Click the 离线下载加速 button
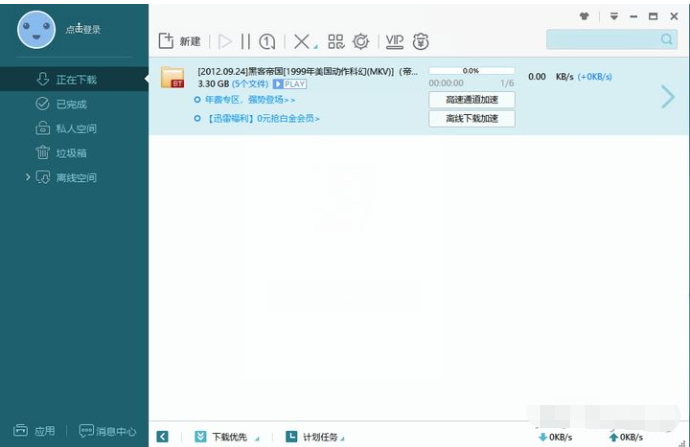The width and height of the screenshot is (690, 447). pos(471,119)
